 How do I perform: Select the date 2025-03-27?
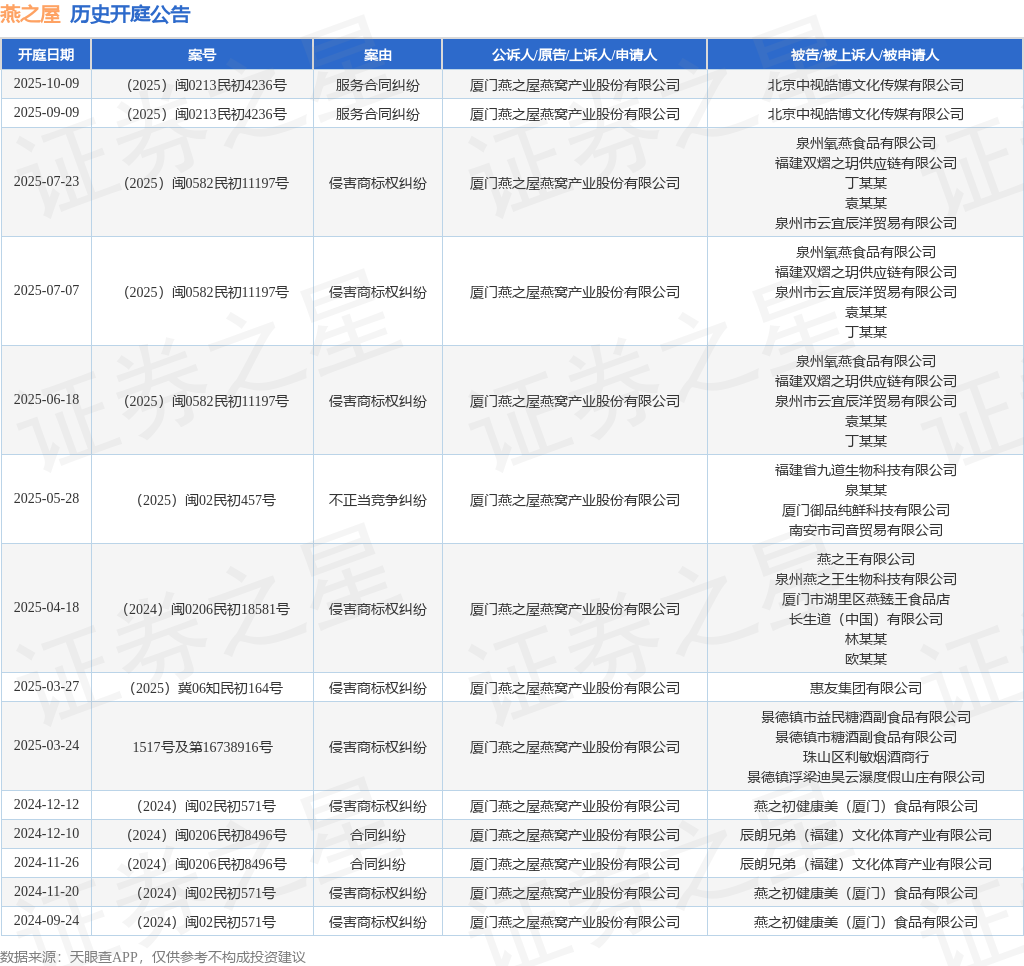(x=46, y=686)
